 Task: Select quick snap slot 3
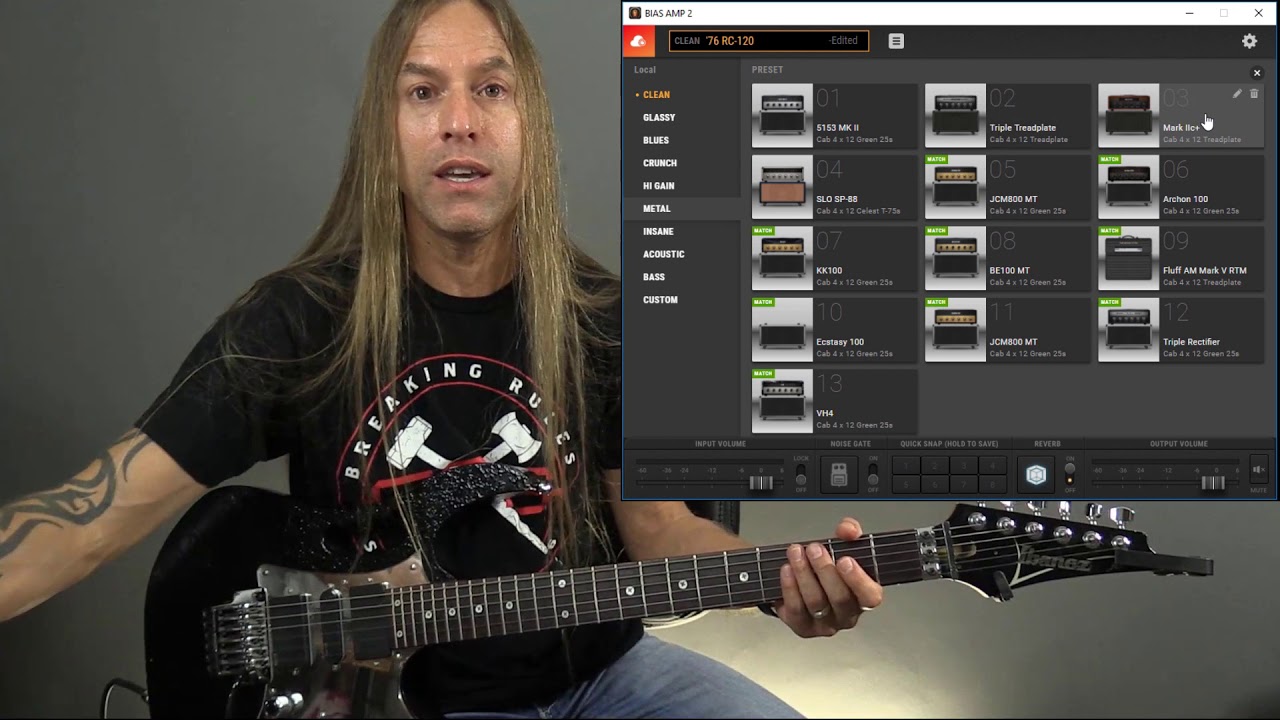coord(964,465)
